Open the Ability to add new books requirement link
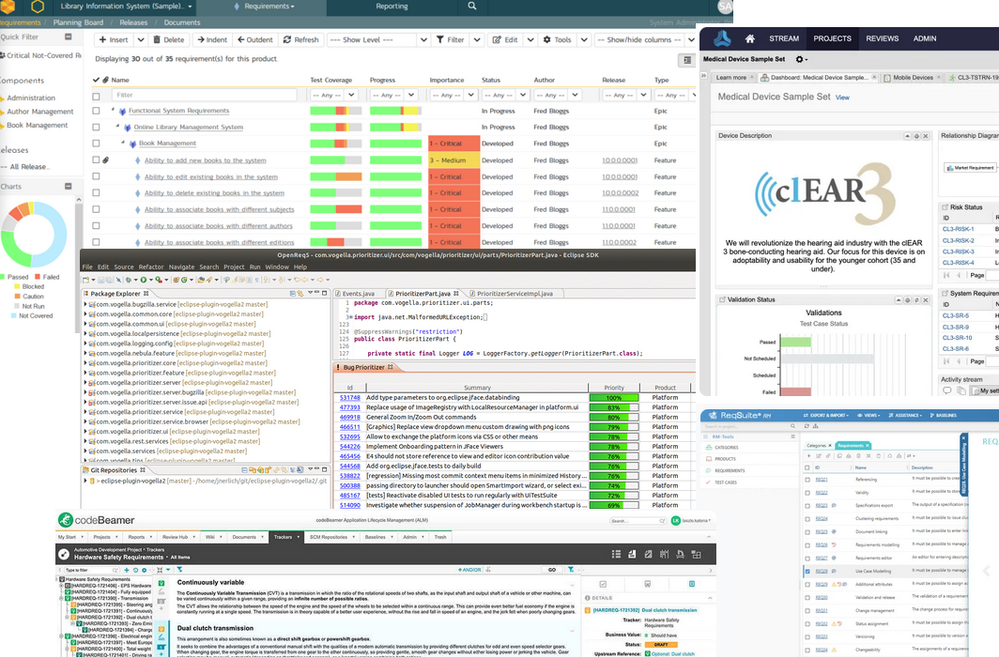This screenshot has height=657, width=999. 205,161
